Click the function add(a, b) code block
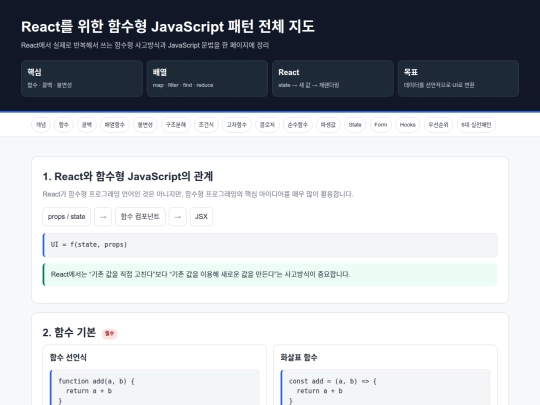Viewport: 540px width, 405px height. pos(155,387)
